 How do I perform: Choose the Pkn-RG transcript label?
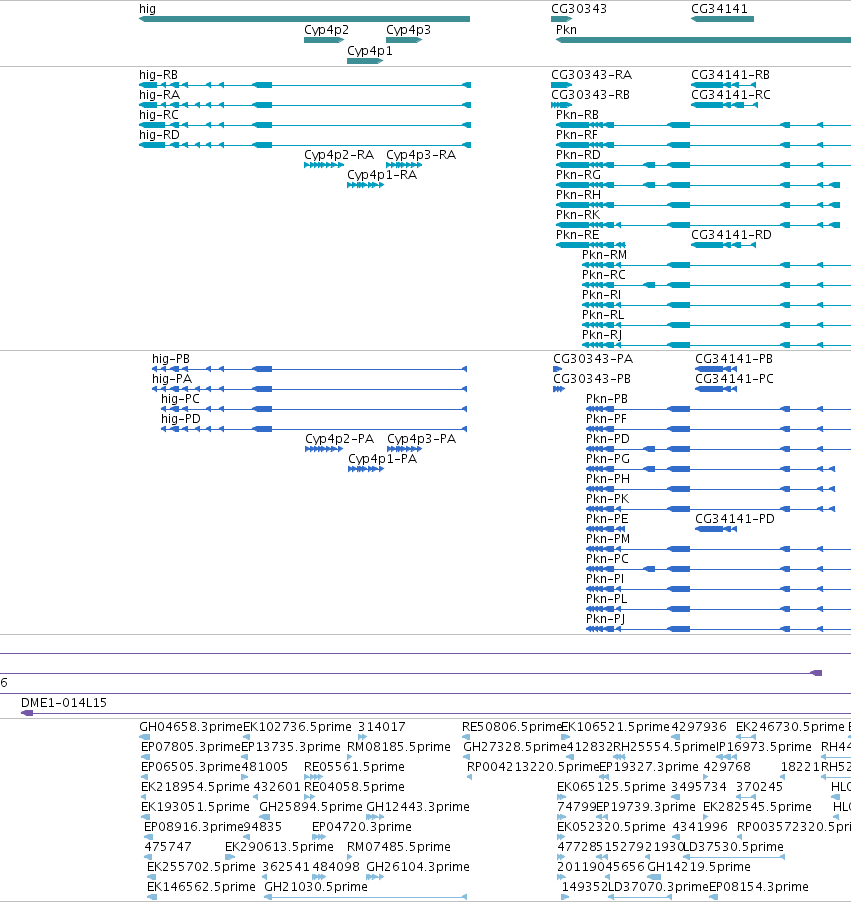point(578,175)
